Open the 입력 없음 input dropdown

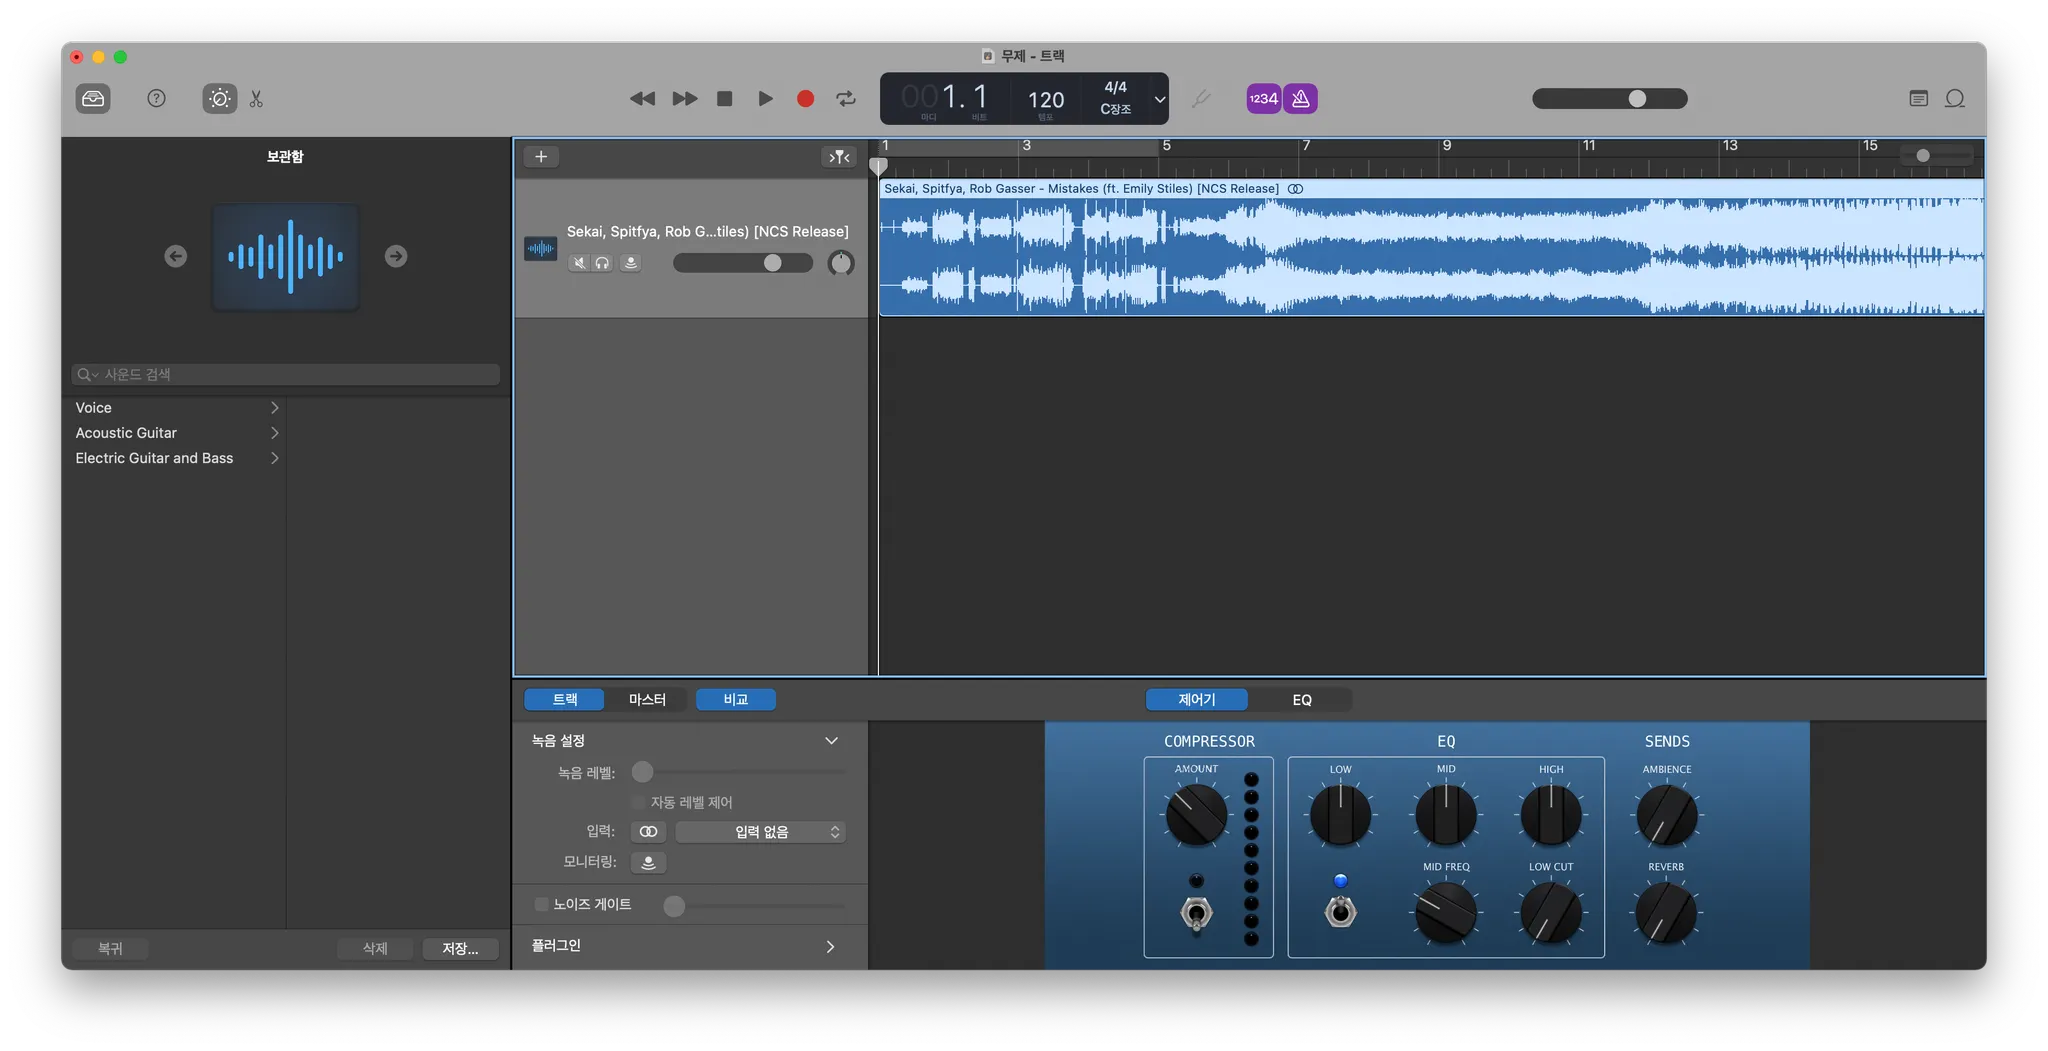(760, 832)
